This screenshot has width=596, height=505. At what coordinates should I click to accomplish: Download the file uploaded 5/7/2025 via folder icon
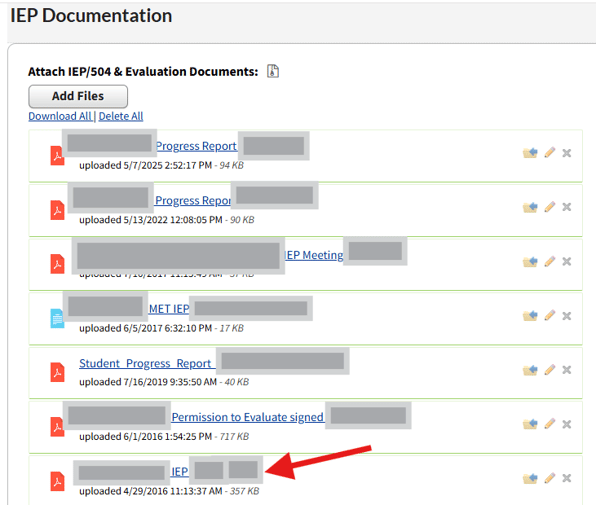(530, 153)
